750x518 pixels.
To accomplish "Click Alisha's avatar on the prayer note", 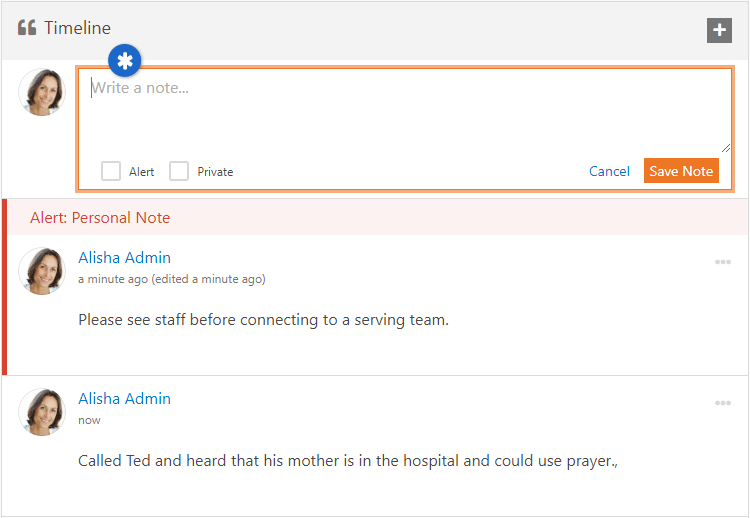I will pos(42,412).
